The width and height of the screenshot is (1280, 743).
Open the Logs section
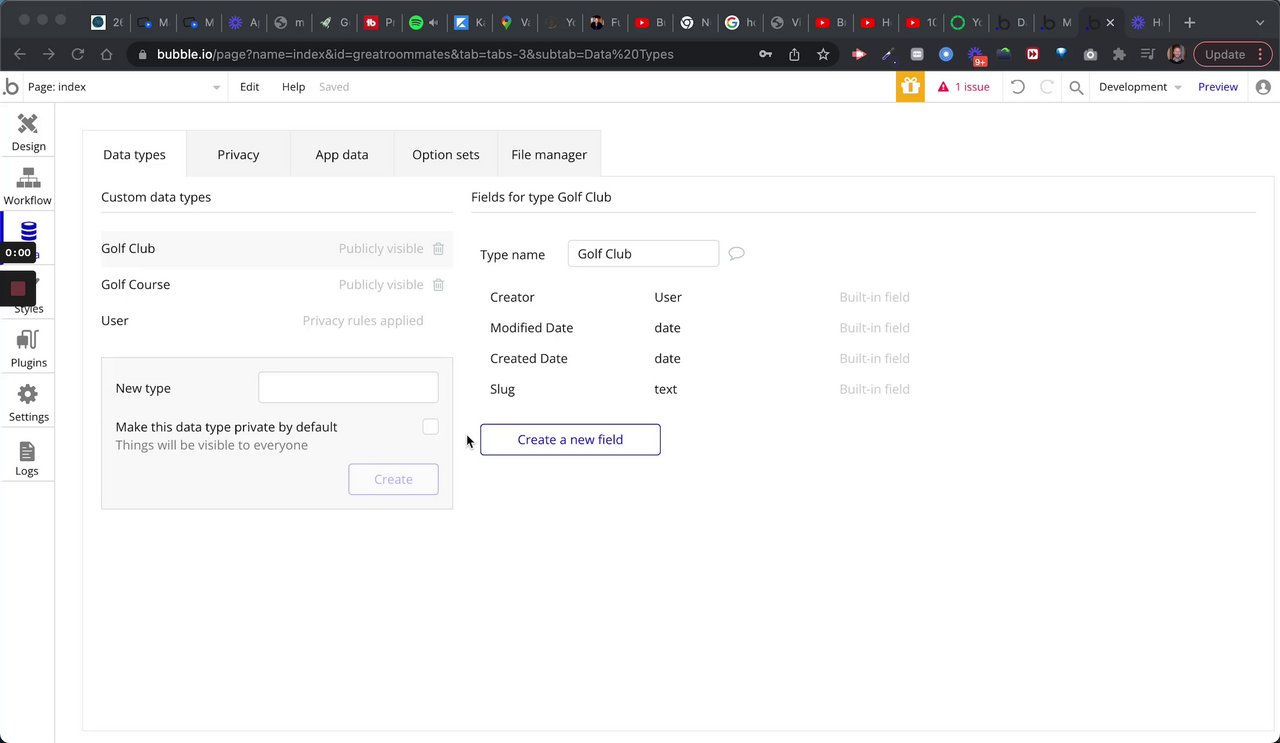point(27,458)
